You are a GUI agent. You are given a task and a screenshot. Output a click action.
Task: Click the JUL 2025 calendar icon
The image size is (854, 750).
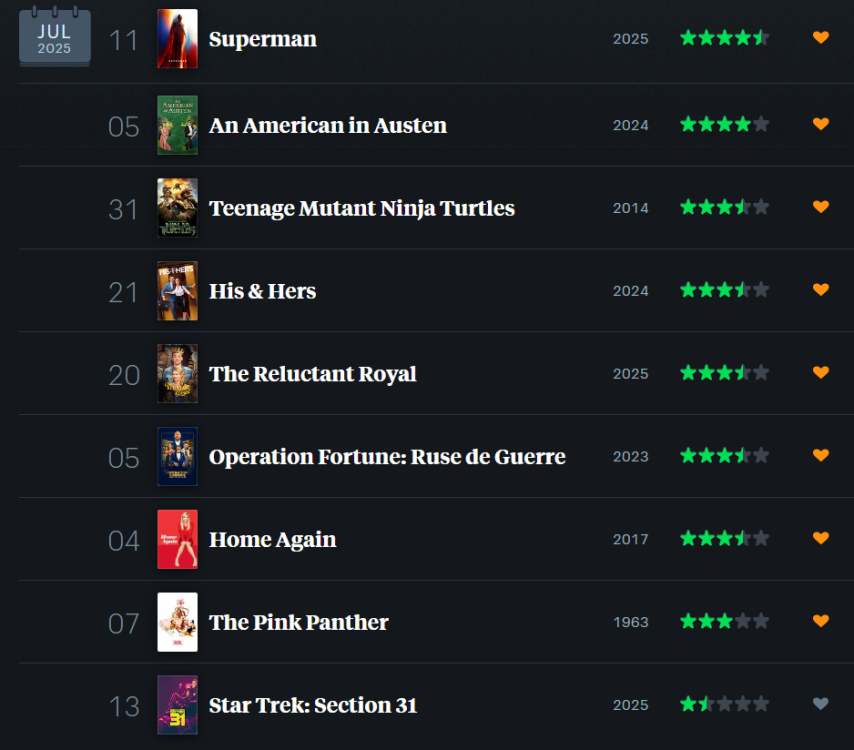pos(54,38)
